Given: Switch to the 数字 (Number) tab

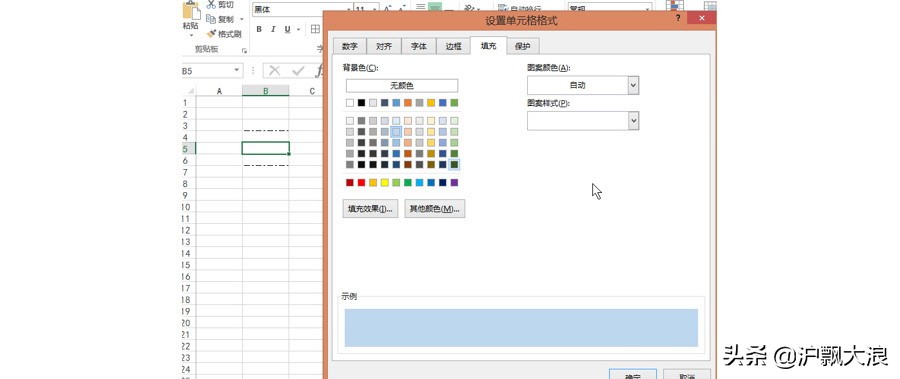Looking at the screenshot, I should (350, 47).
